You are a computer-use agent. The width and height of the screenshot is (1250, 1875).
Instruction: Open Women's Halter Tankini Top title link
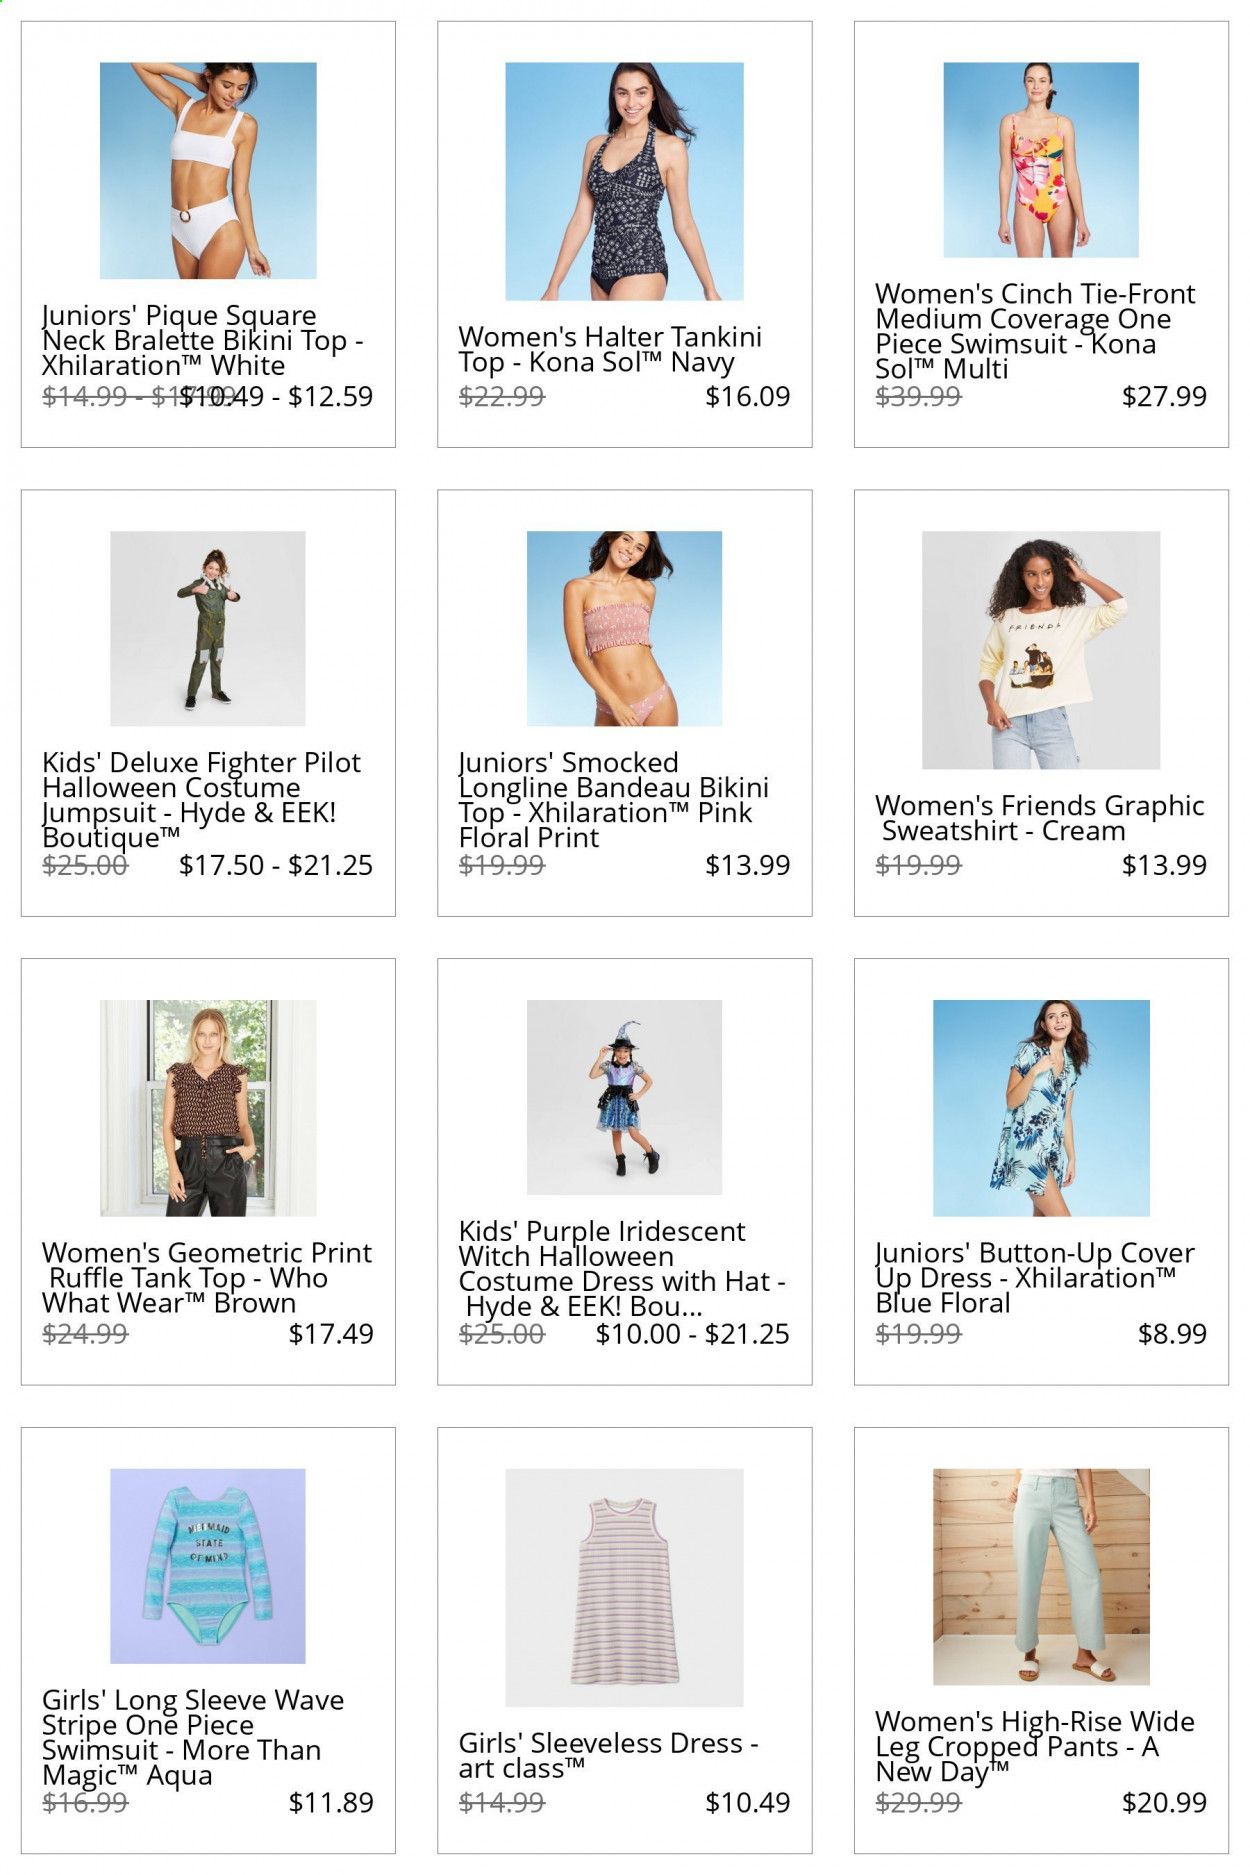coord(610,349)
